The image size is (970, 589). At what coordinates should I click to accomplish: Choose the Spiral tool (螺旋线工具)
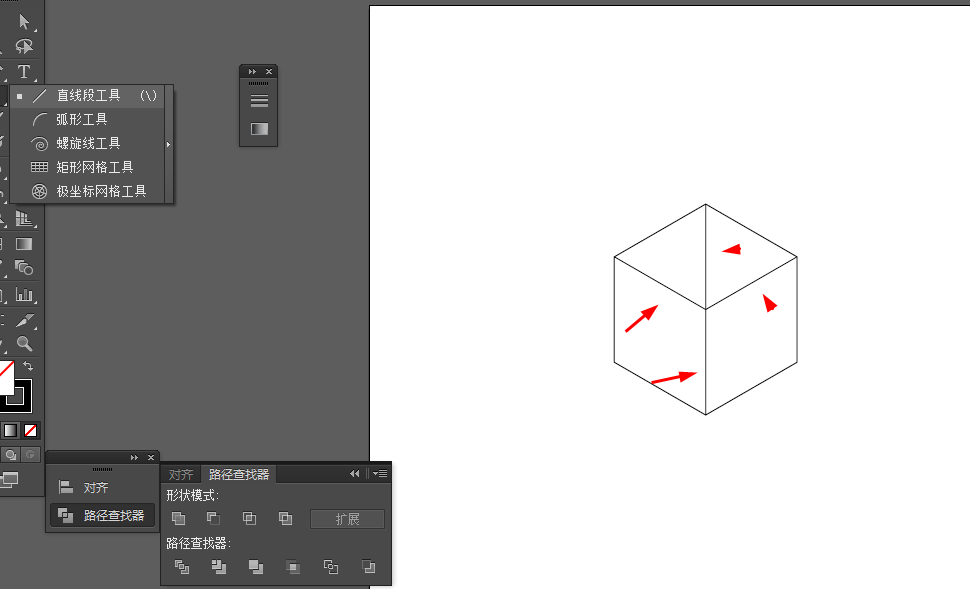point(88,143)
